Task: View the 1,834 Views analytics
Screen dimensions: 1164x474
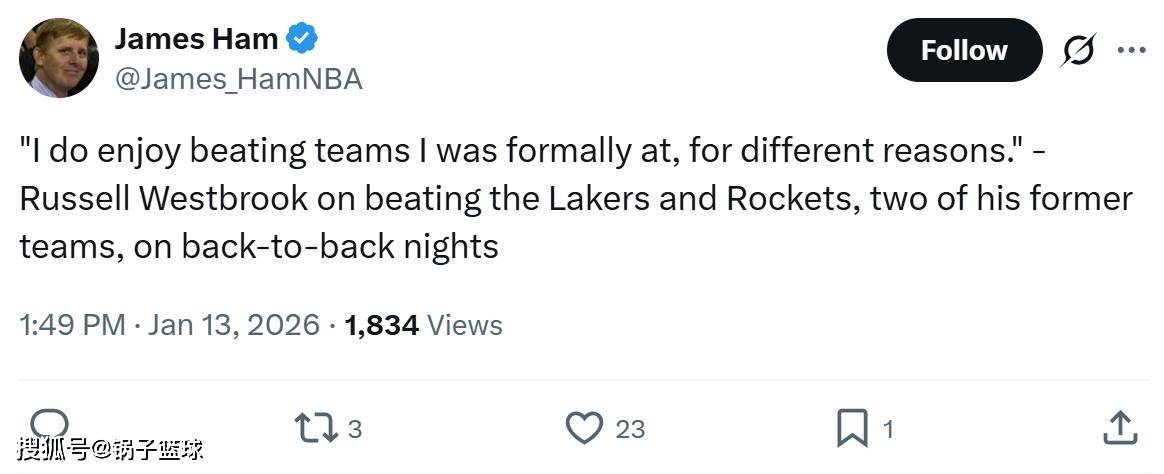Action: [x=423, y=325]
